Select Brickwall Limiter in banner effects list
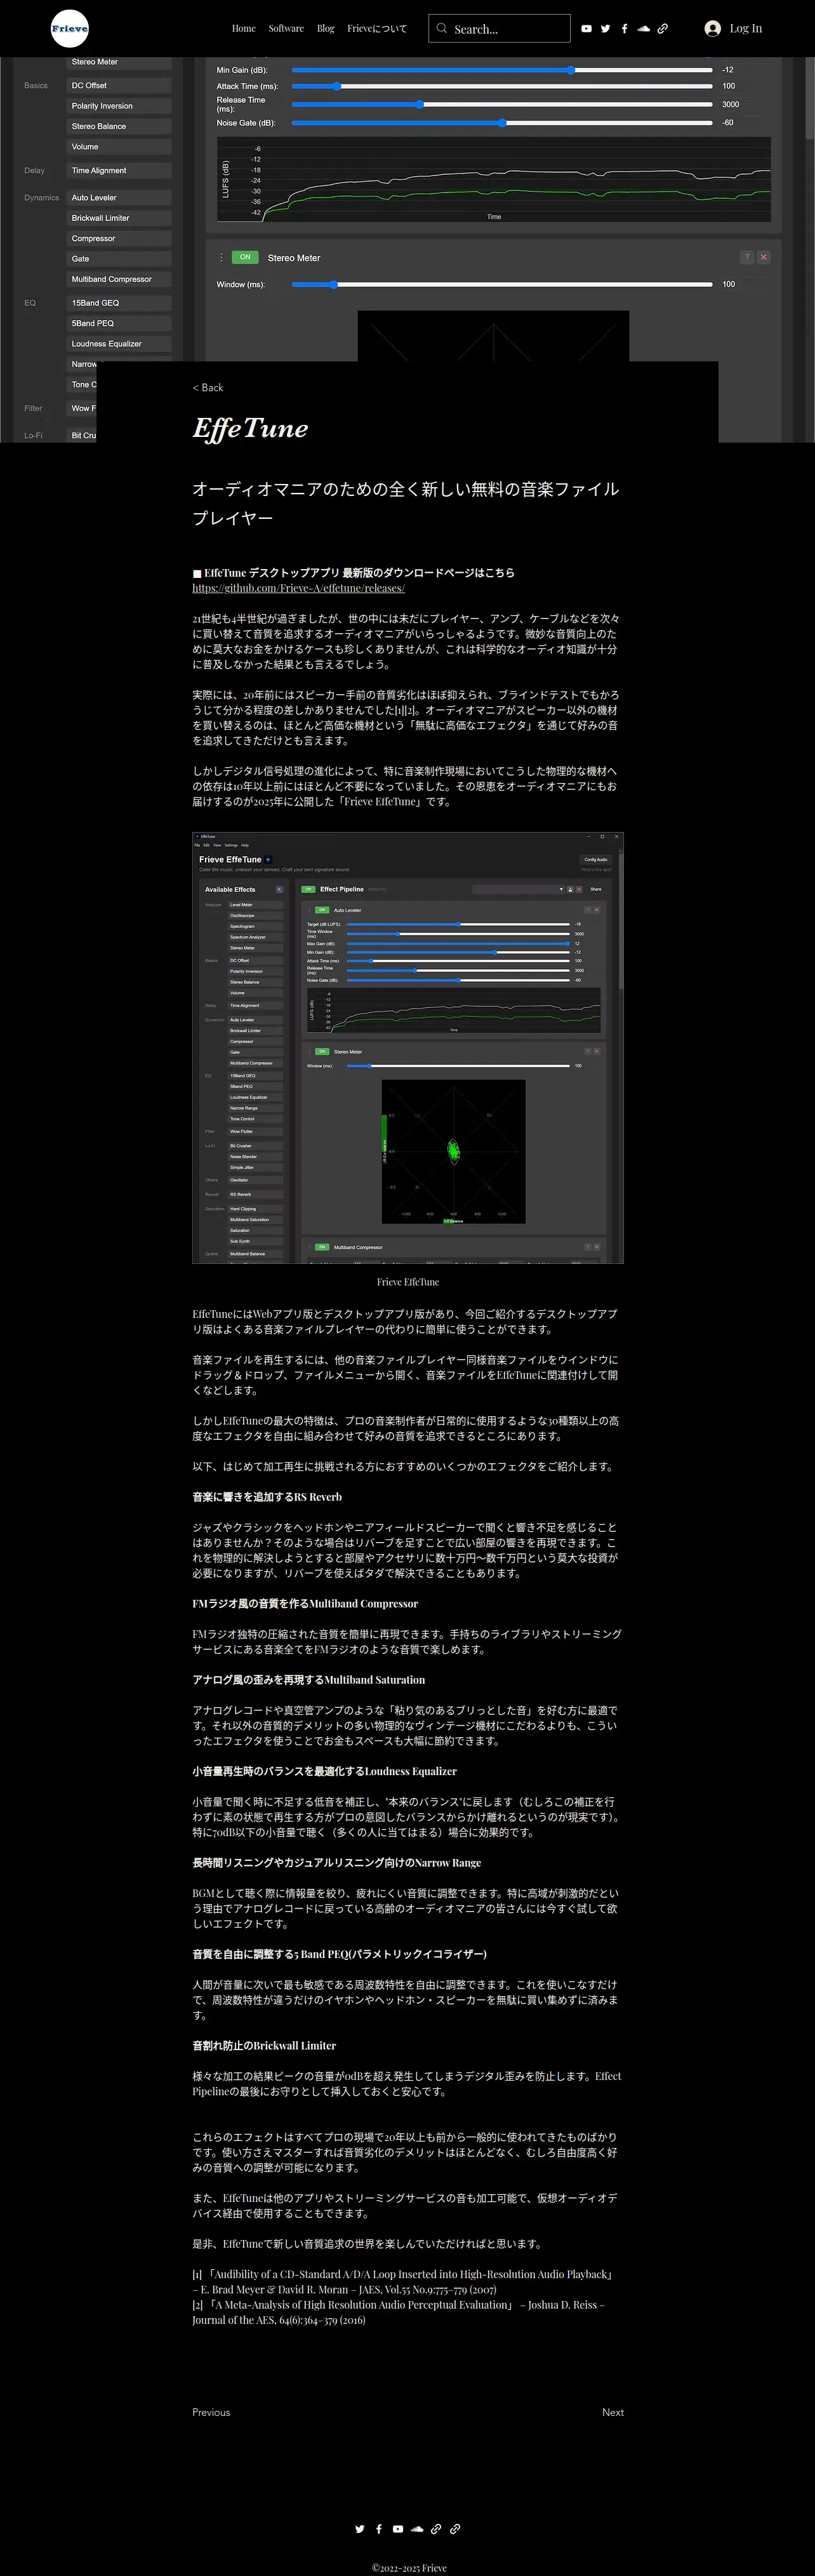815x2576 pixels. pos(119,218)
